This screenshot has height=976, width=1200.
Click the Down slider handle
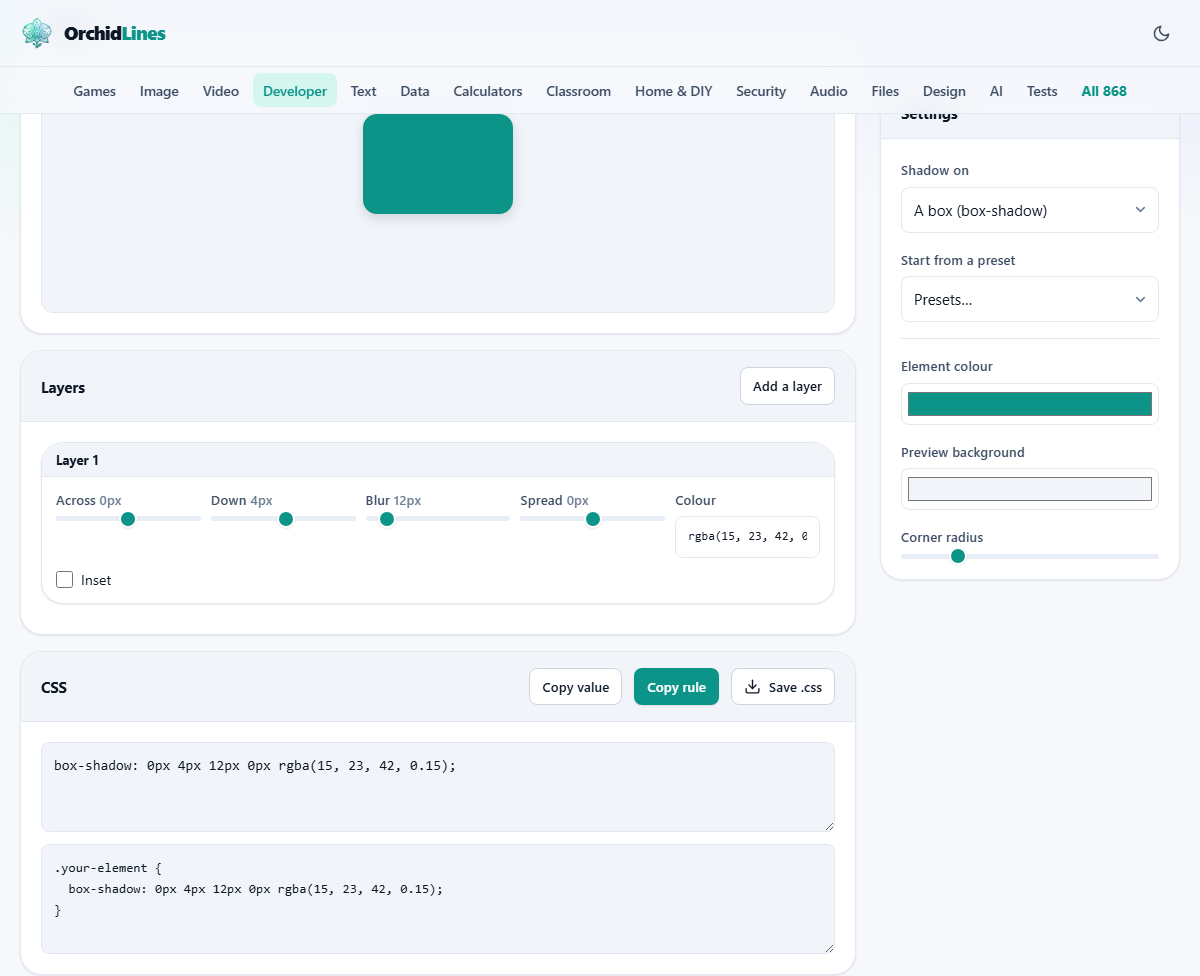pos(286,518)
